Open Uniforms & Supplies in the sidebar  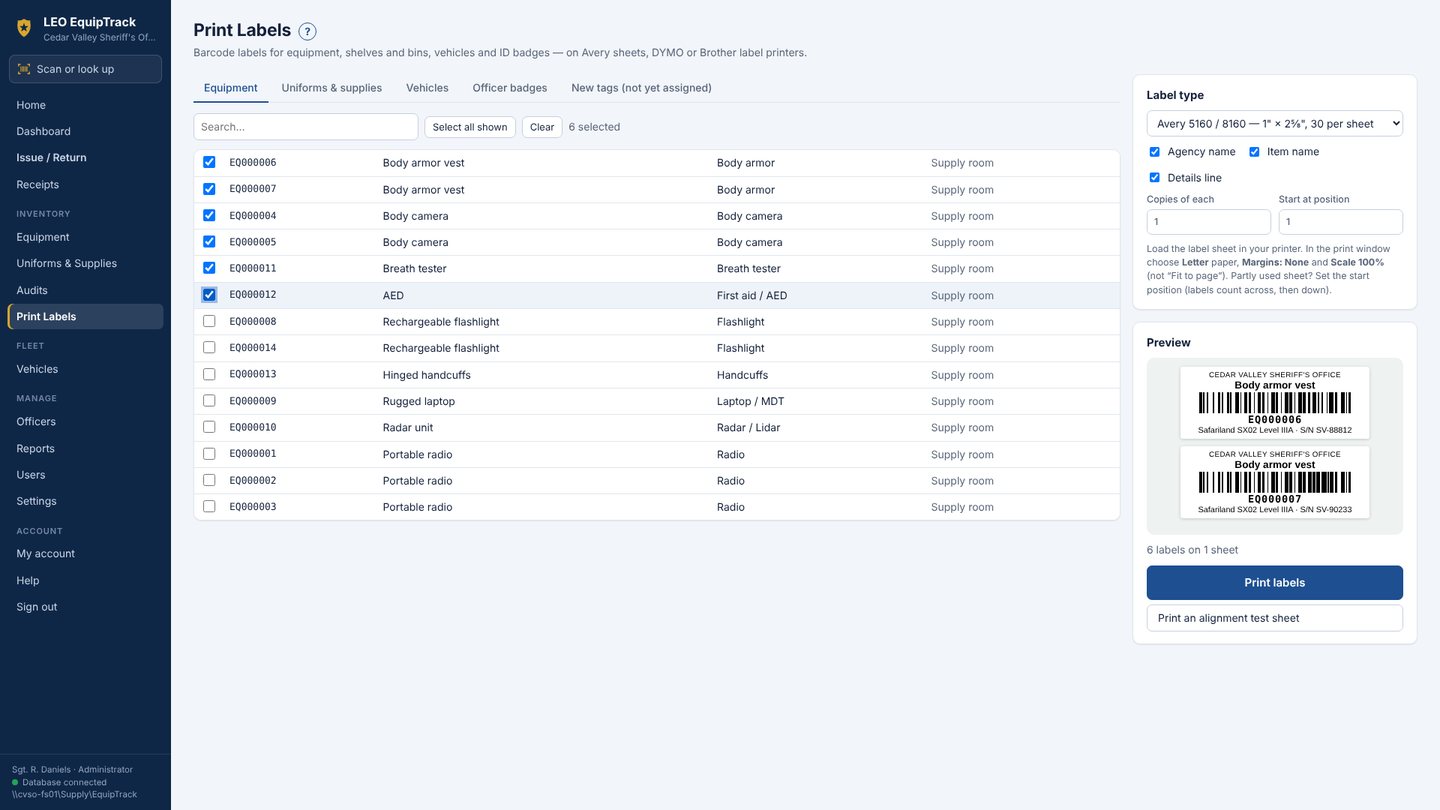(85, 263)
